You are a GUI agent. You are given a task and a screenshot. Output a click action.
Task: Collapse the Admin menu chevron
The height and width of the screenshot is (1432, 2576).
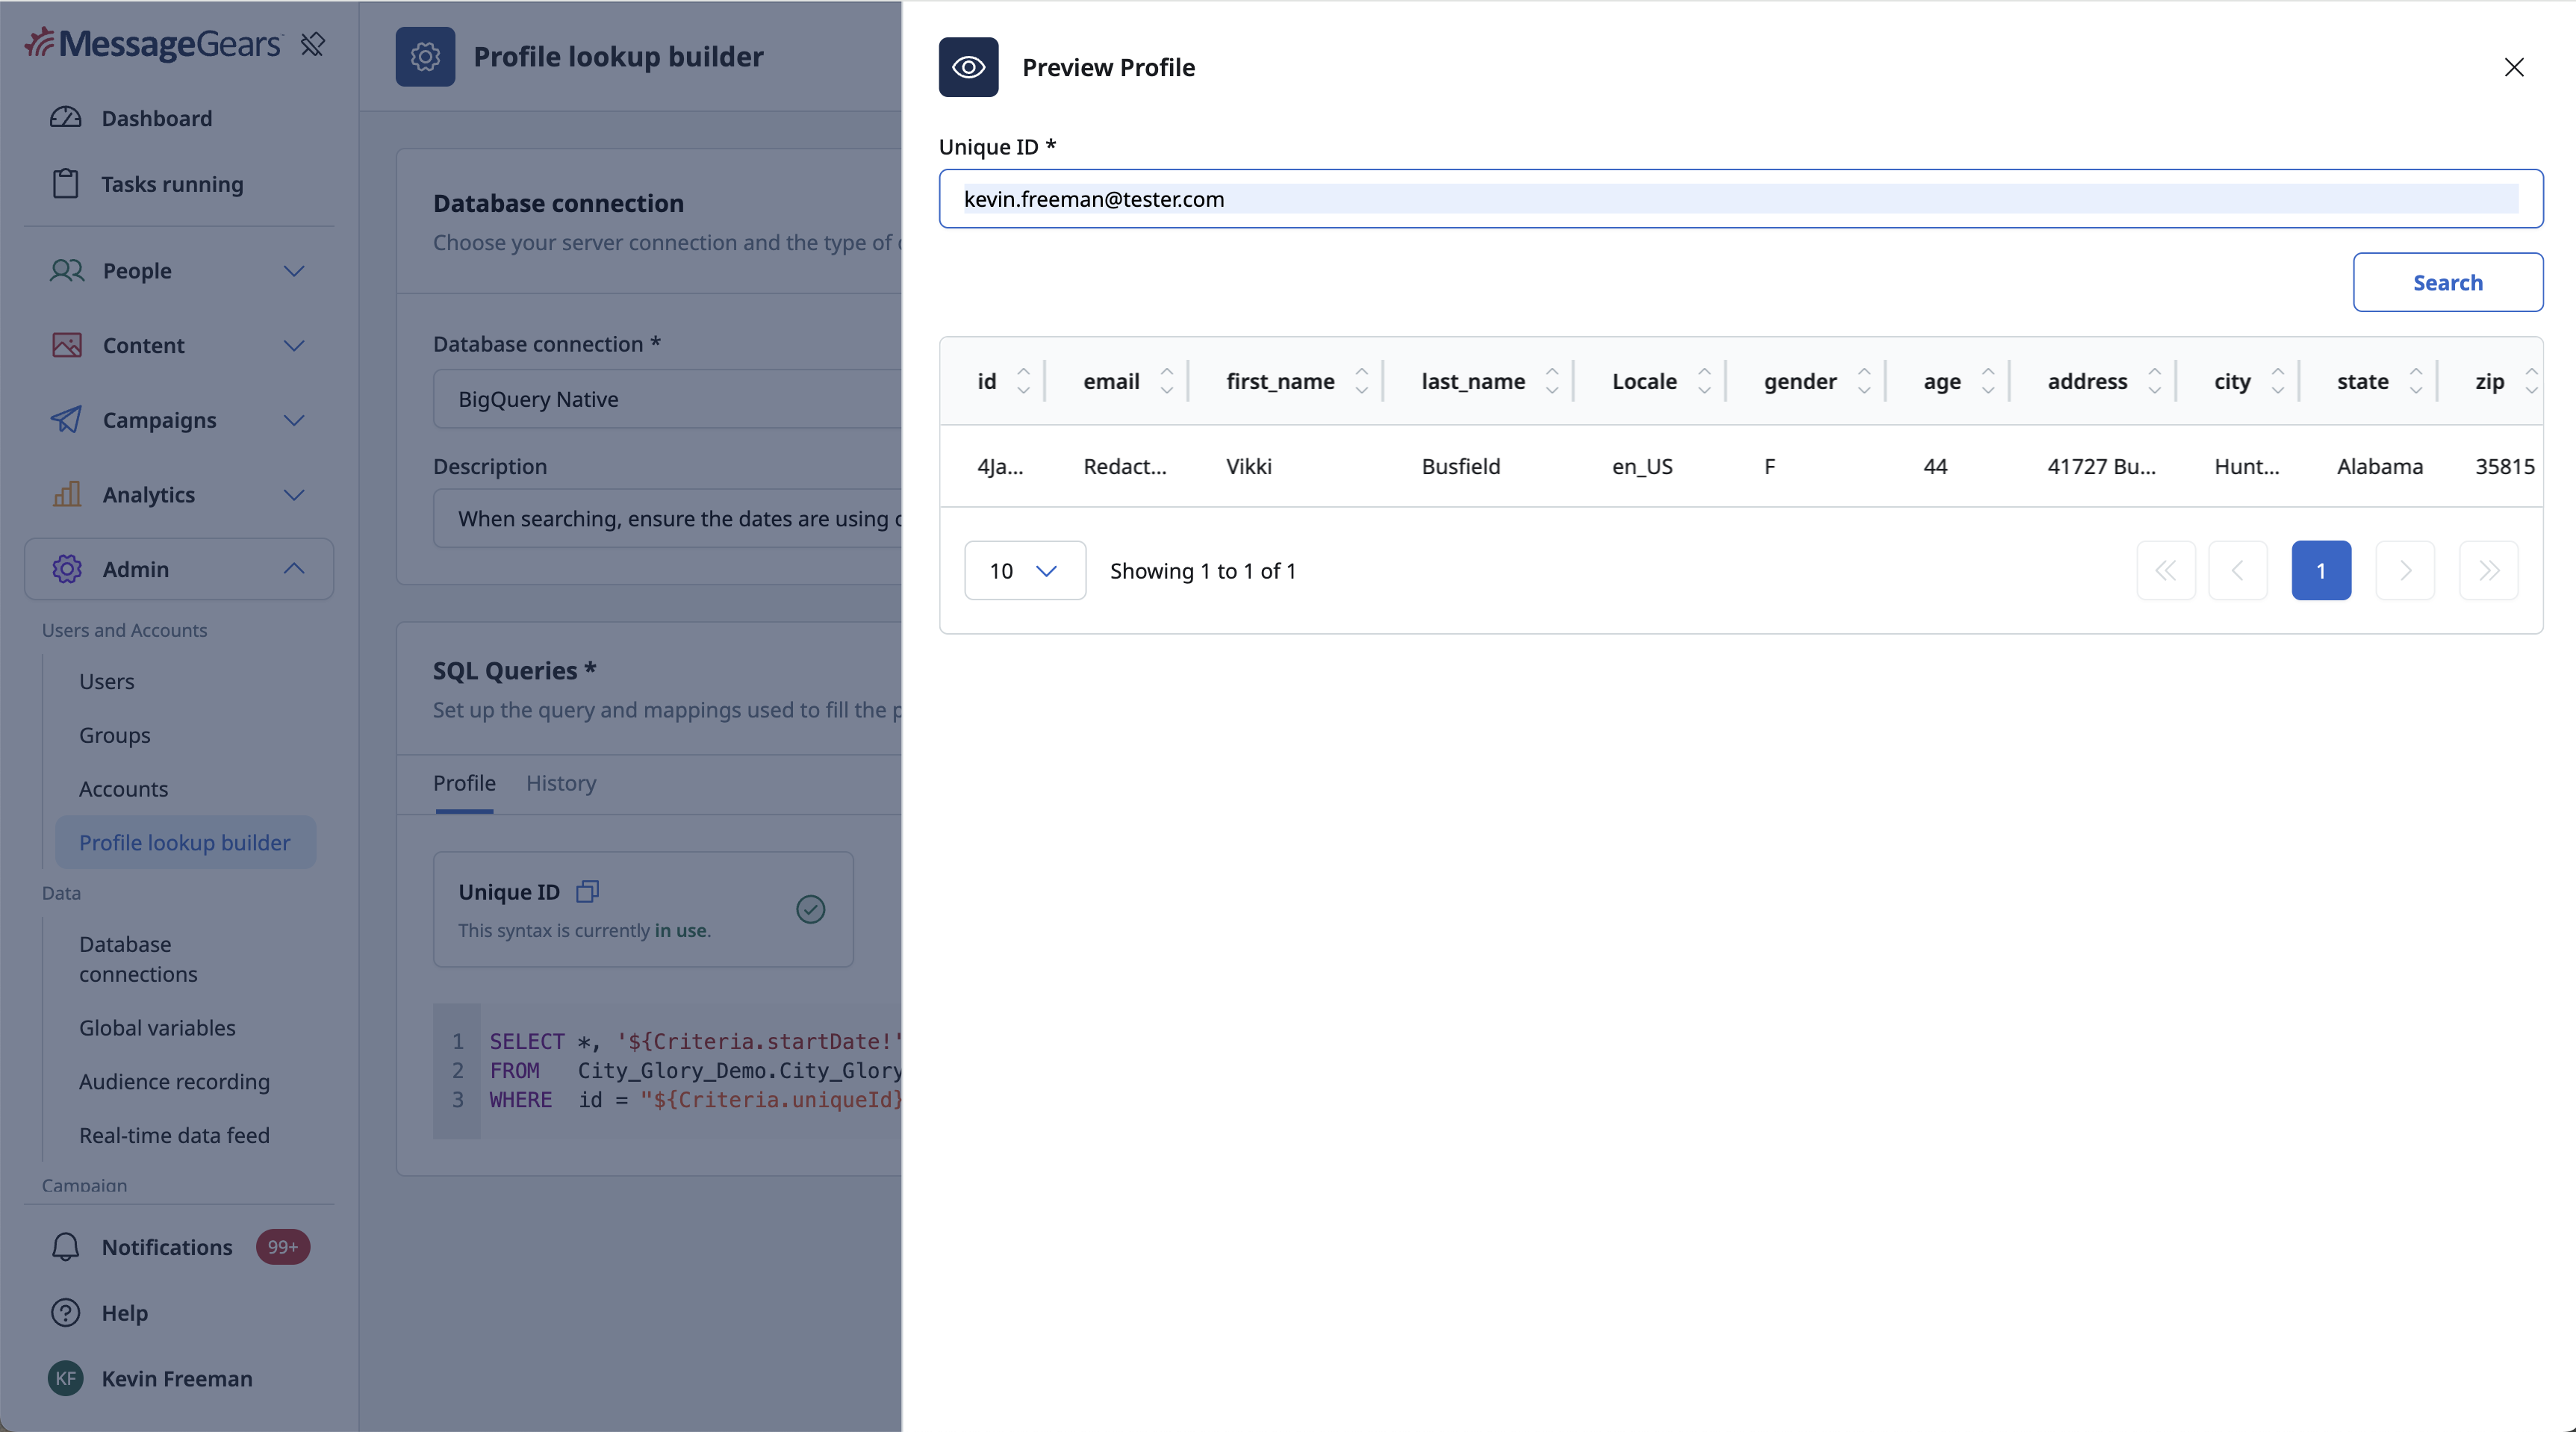tap(294, 568)
